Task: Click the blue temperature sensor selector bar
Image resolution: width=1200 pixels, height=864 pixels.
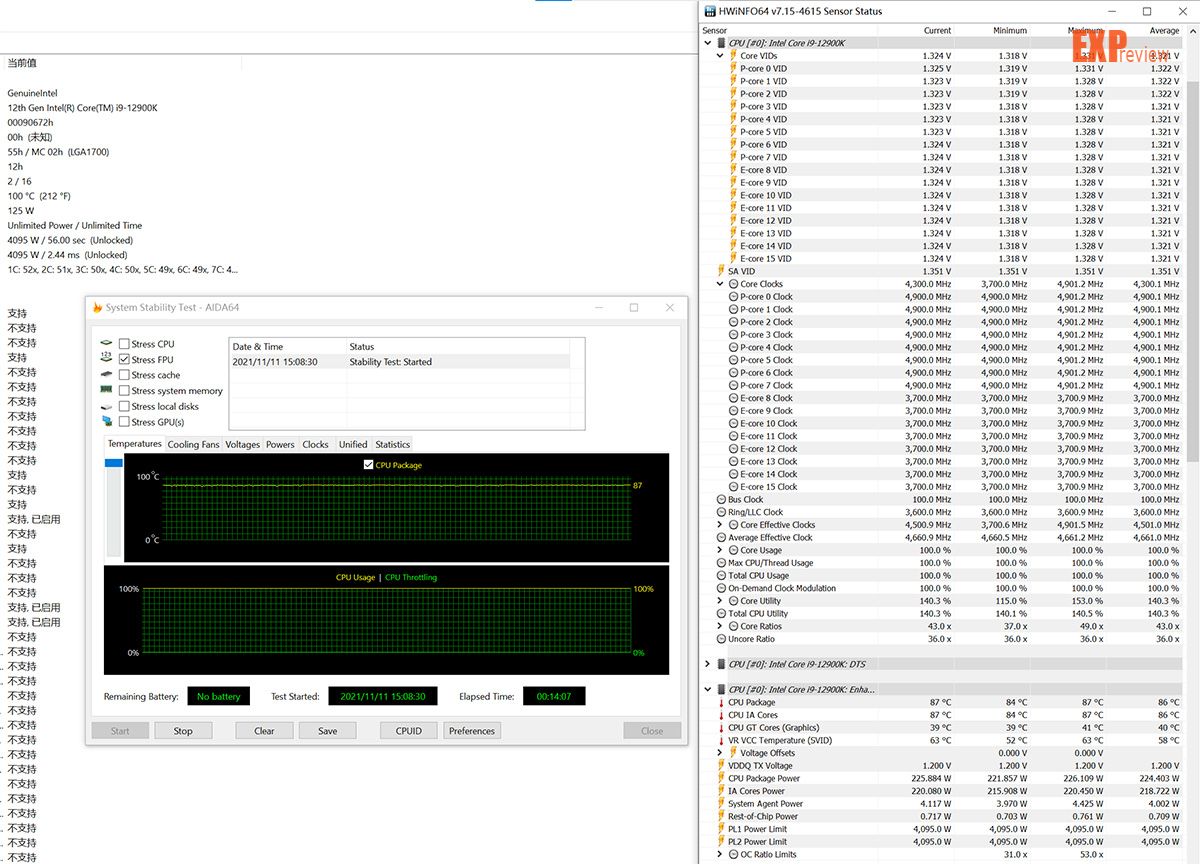Action: 114,462
